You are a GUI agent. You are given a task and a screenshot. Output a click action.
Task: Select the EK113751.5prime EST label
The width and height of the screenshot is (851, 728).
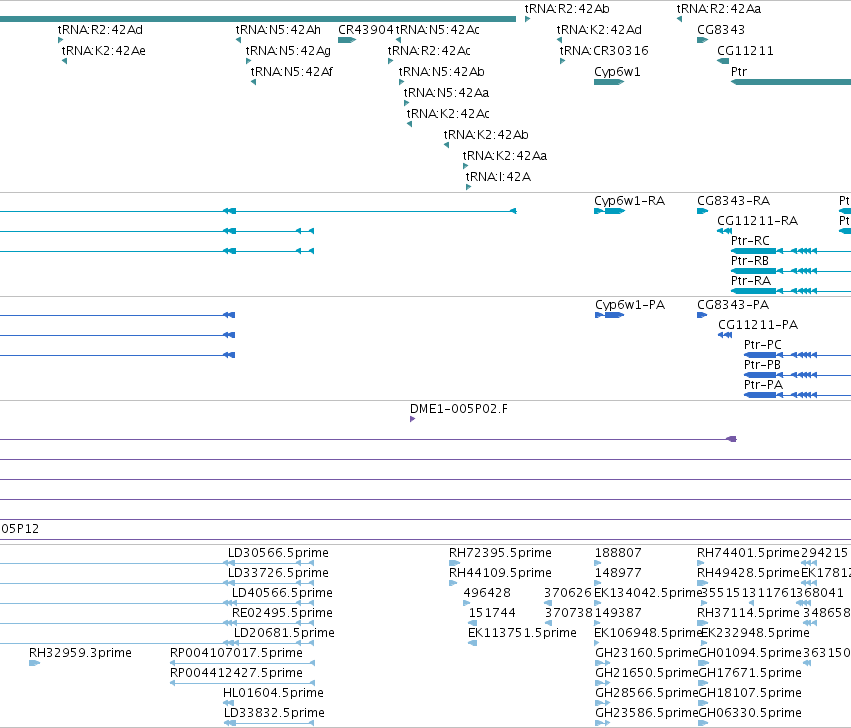coord(522,633)
